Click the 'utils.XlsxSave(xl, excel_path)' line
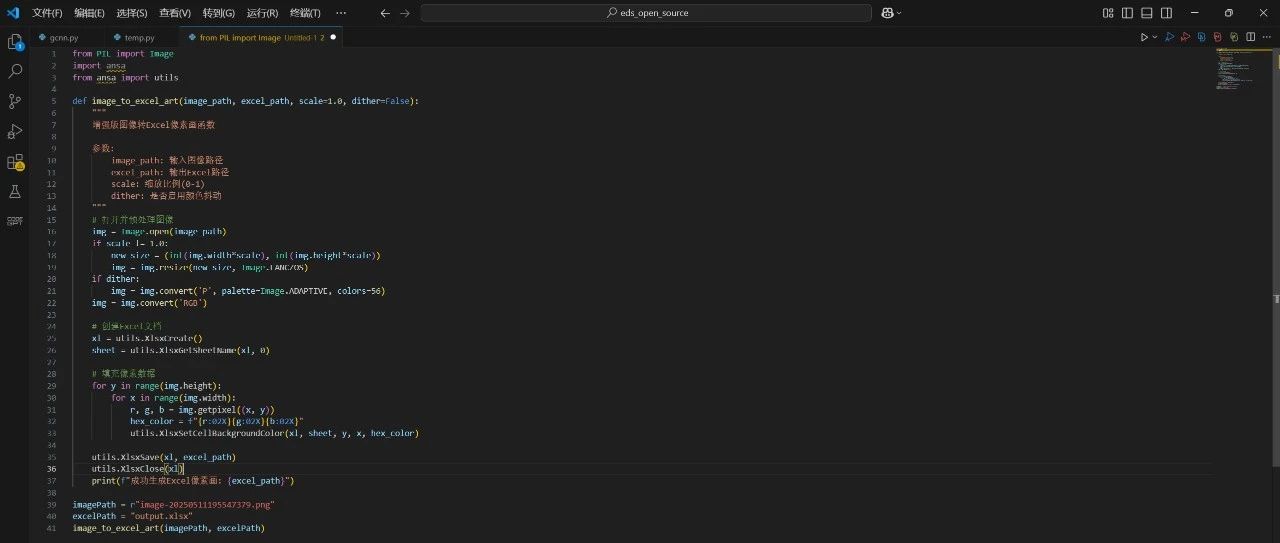Image resolution: width=1280 pixels, height=543 pixels. tap(164, 456)
